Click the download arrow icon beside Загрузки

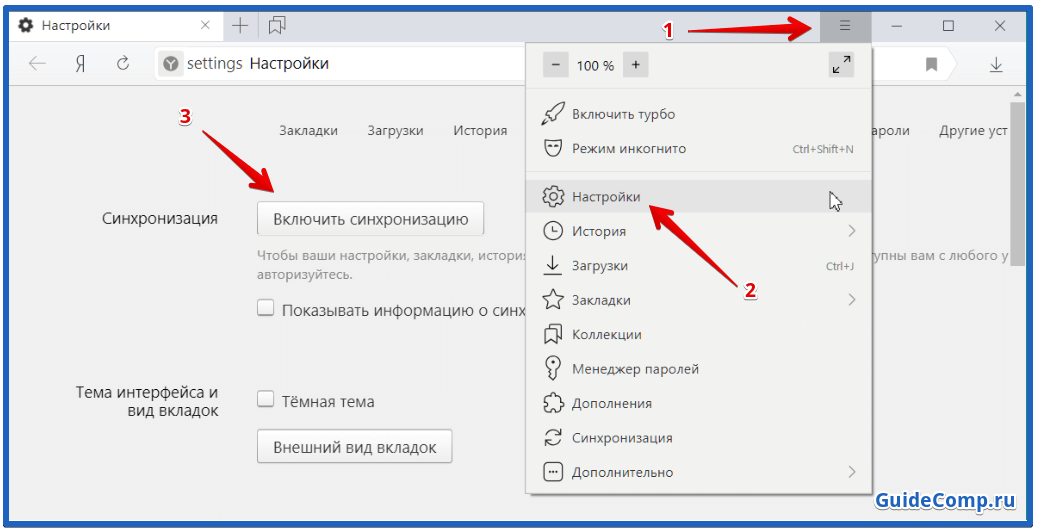click(x=553, y=266)
